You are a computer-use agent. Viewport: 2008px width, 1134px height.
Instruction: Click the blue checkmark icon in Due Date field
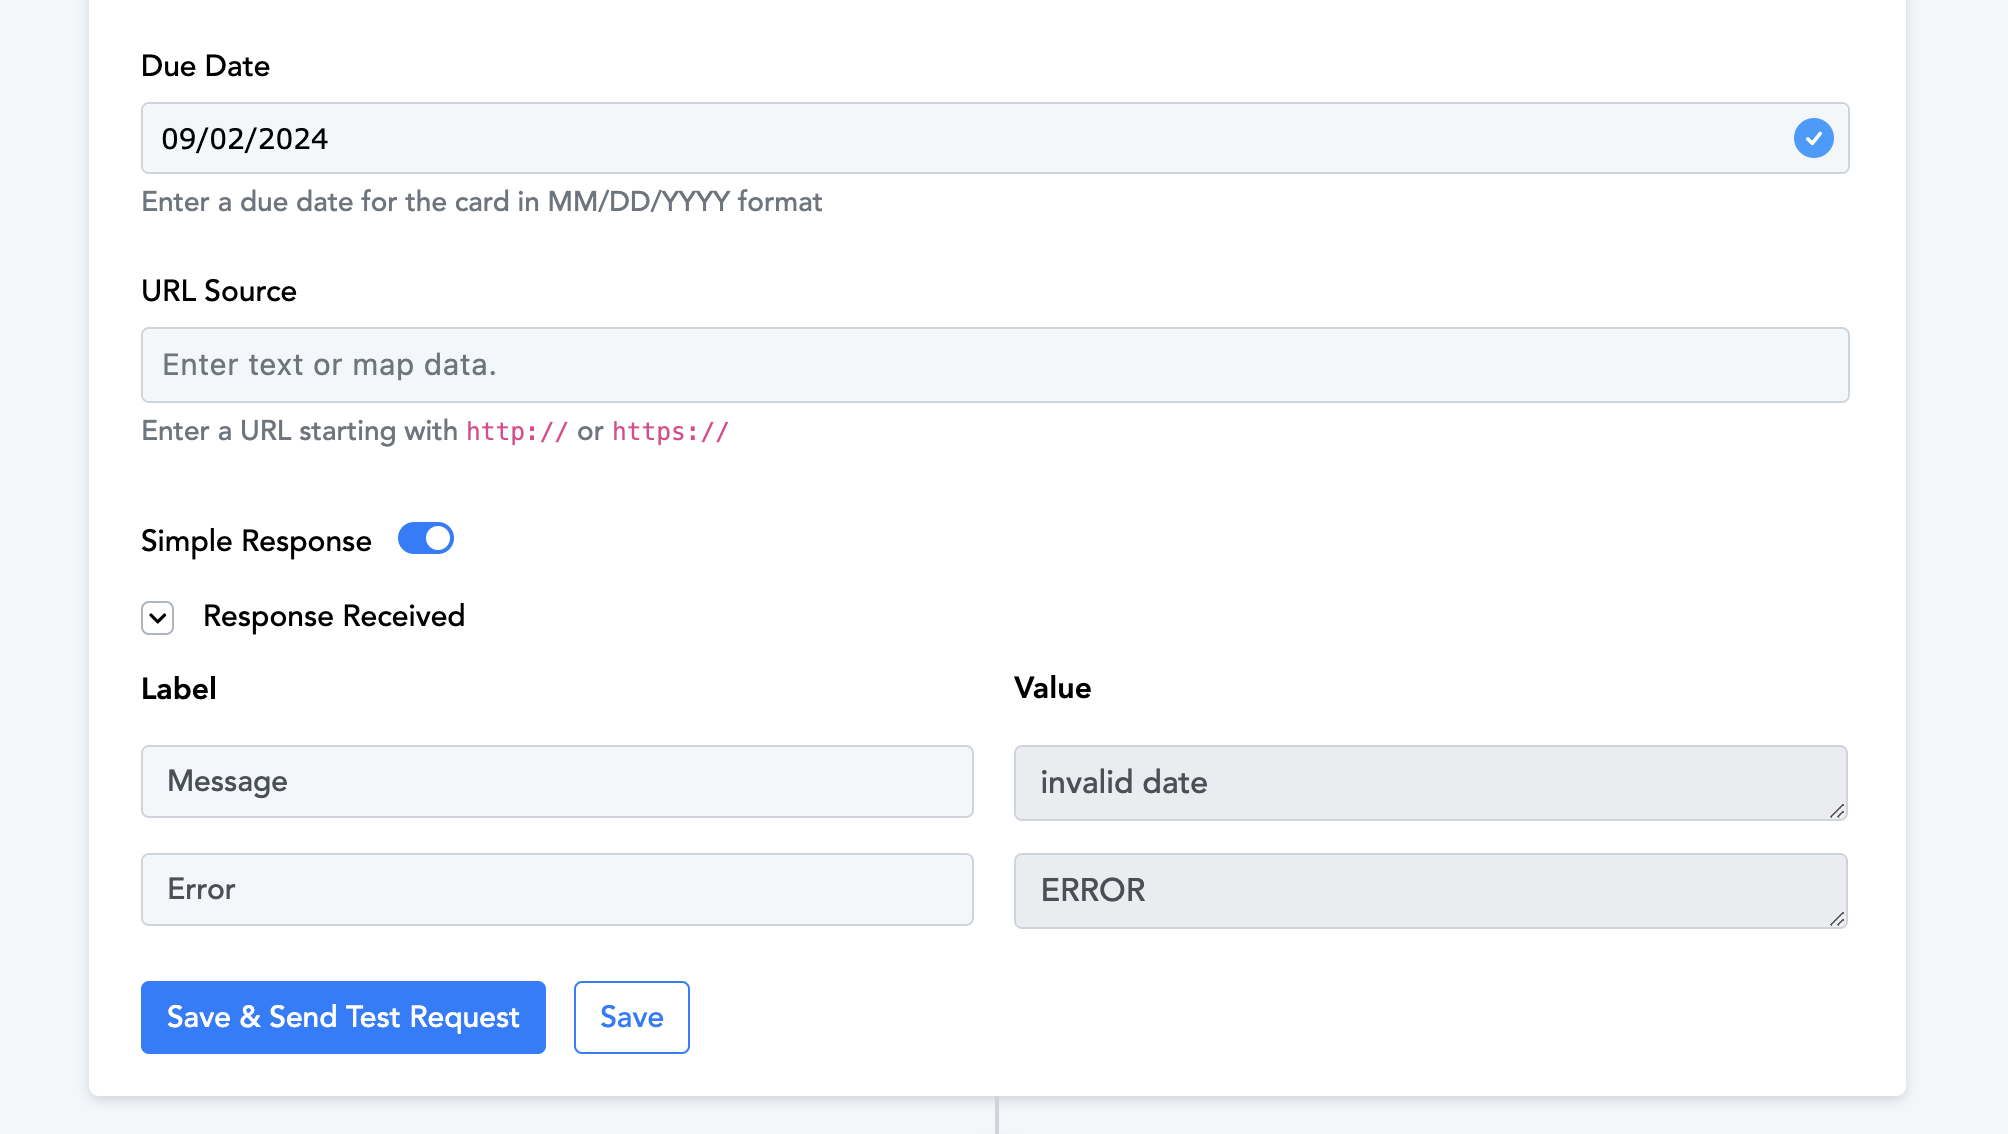point(1813,138)
